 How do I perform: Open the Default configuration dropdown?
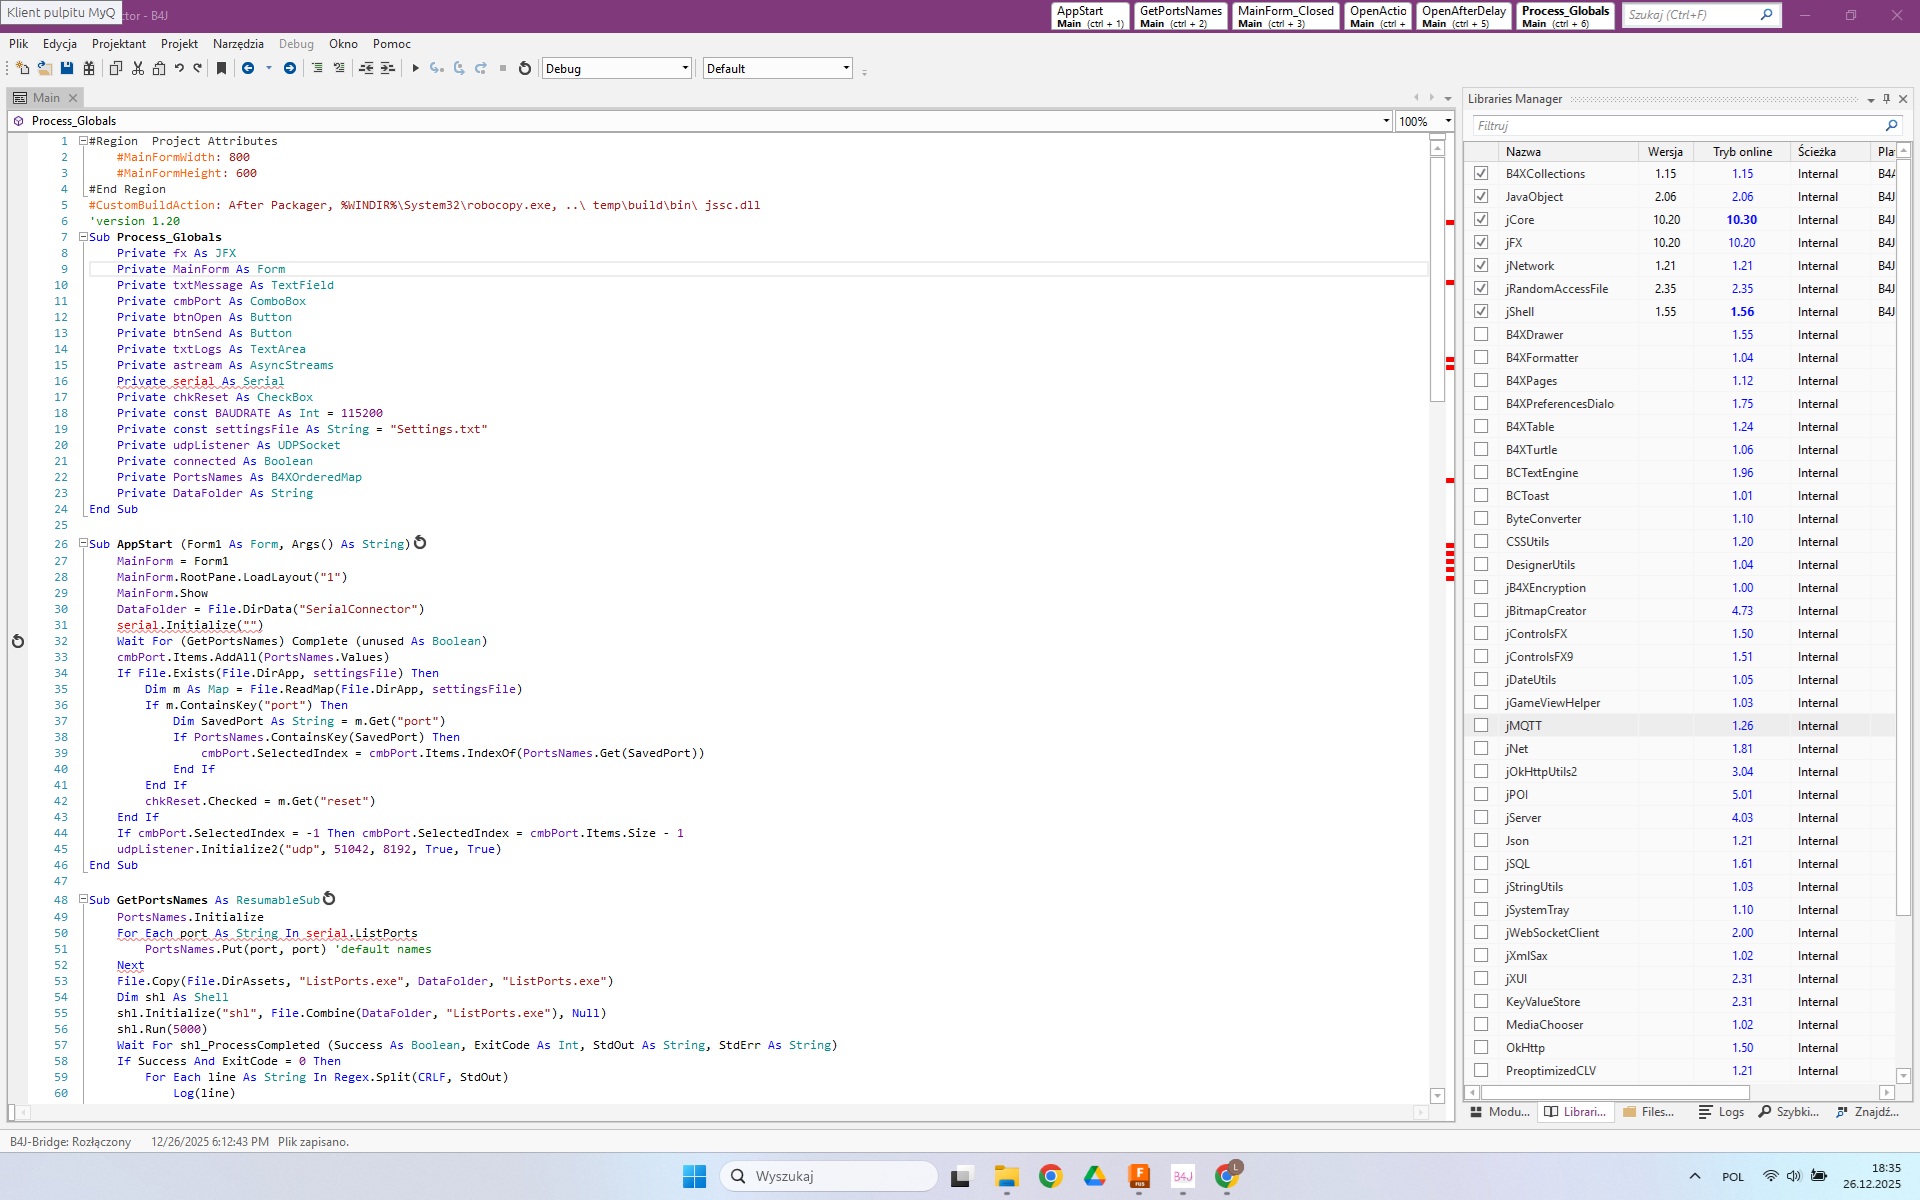[846, 68]
